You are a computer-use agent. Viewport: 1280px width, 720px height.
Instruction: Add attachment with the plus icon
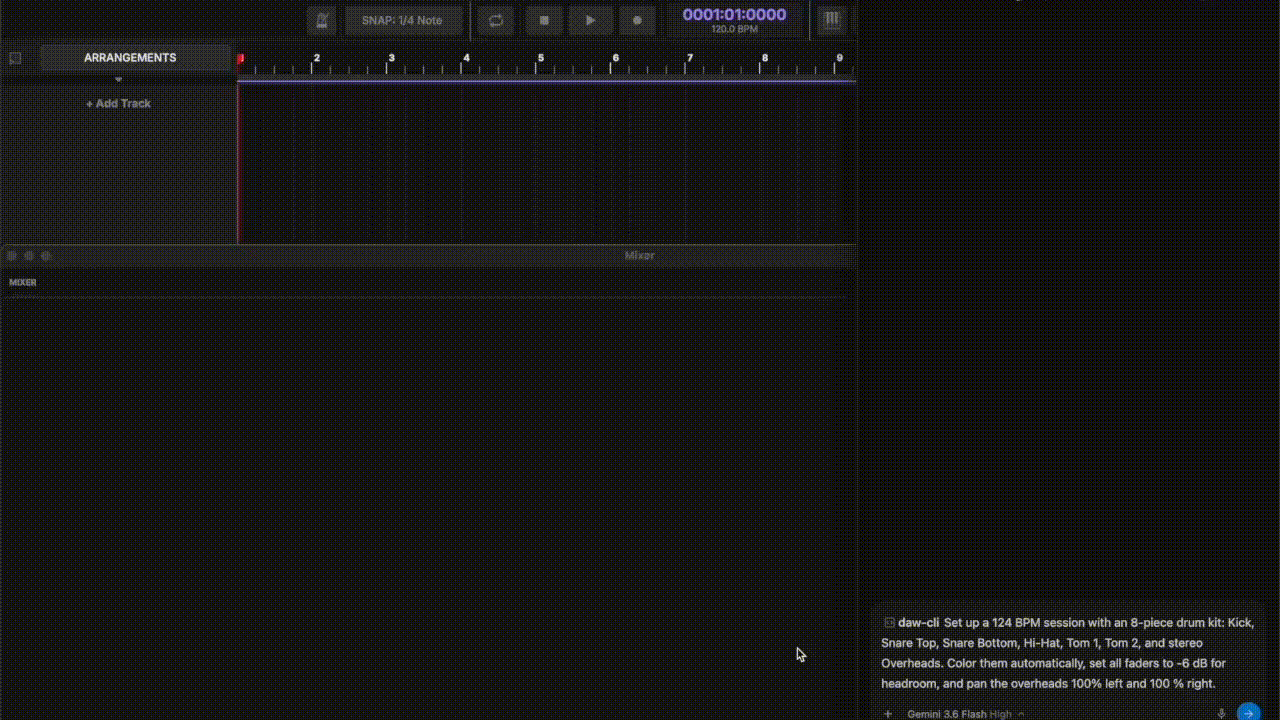coord(887,714)
